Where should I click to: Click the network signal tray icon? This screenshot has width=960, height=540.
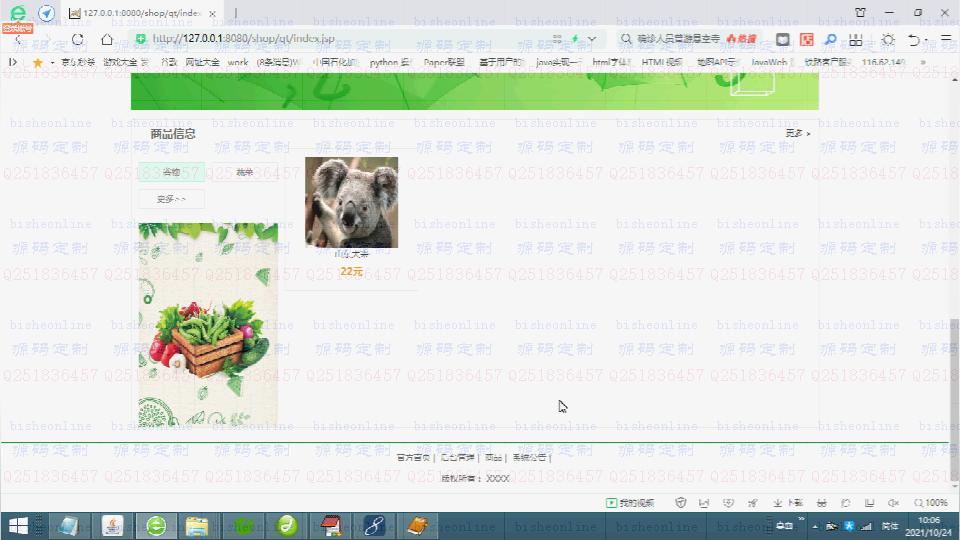(866, 526)
